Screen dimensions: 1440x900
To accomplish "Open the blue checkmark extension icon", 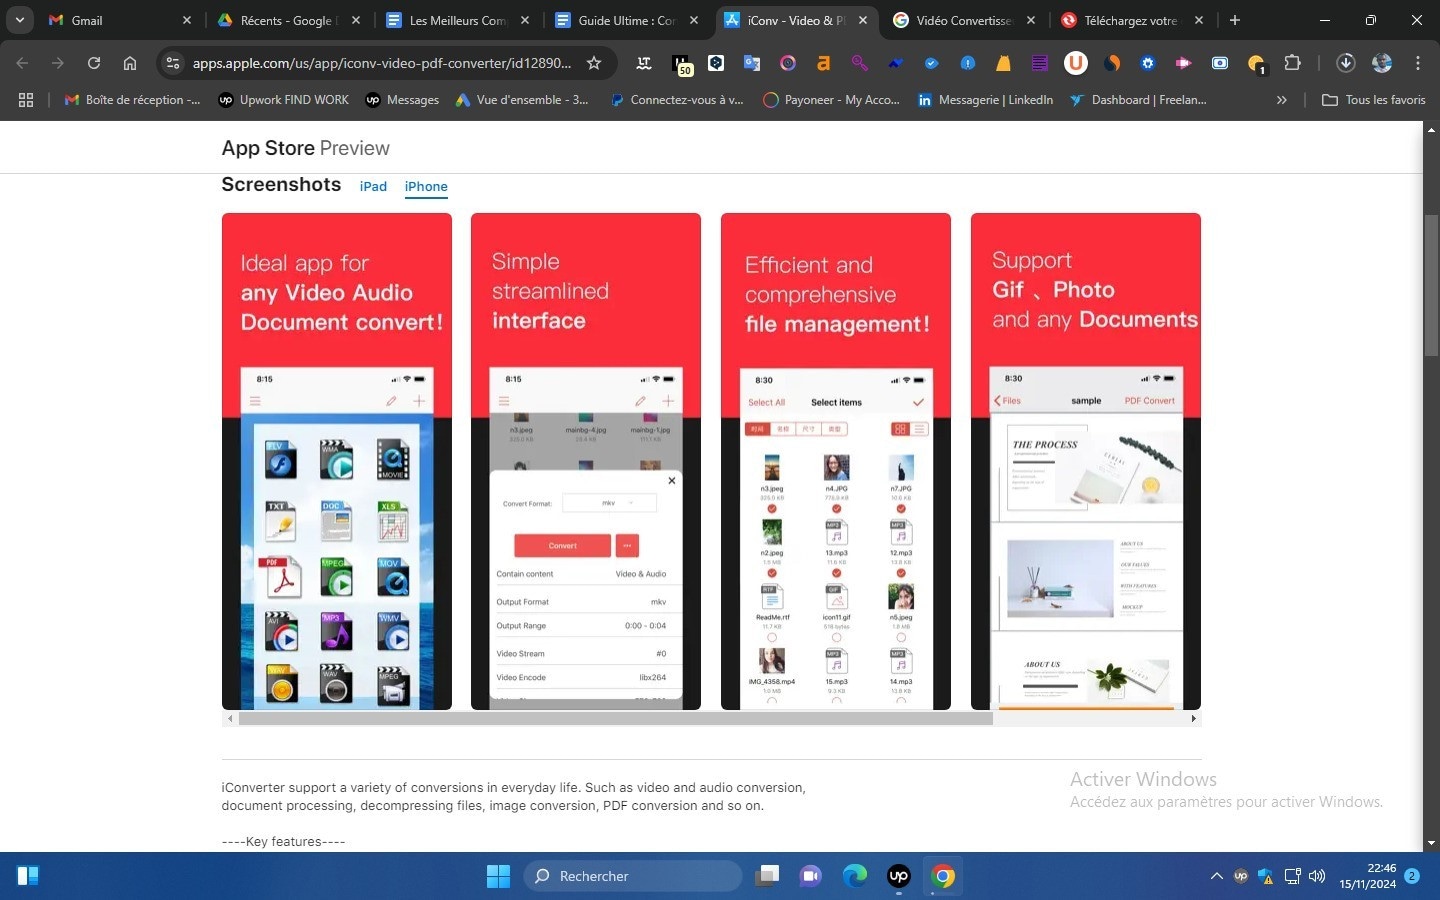I will click(932, 63).
